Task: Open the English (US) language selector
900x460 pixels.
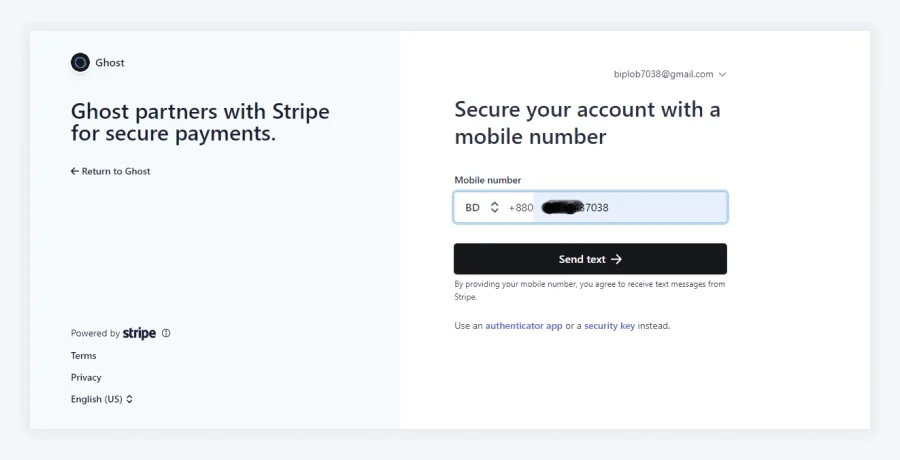Action: 102,399
